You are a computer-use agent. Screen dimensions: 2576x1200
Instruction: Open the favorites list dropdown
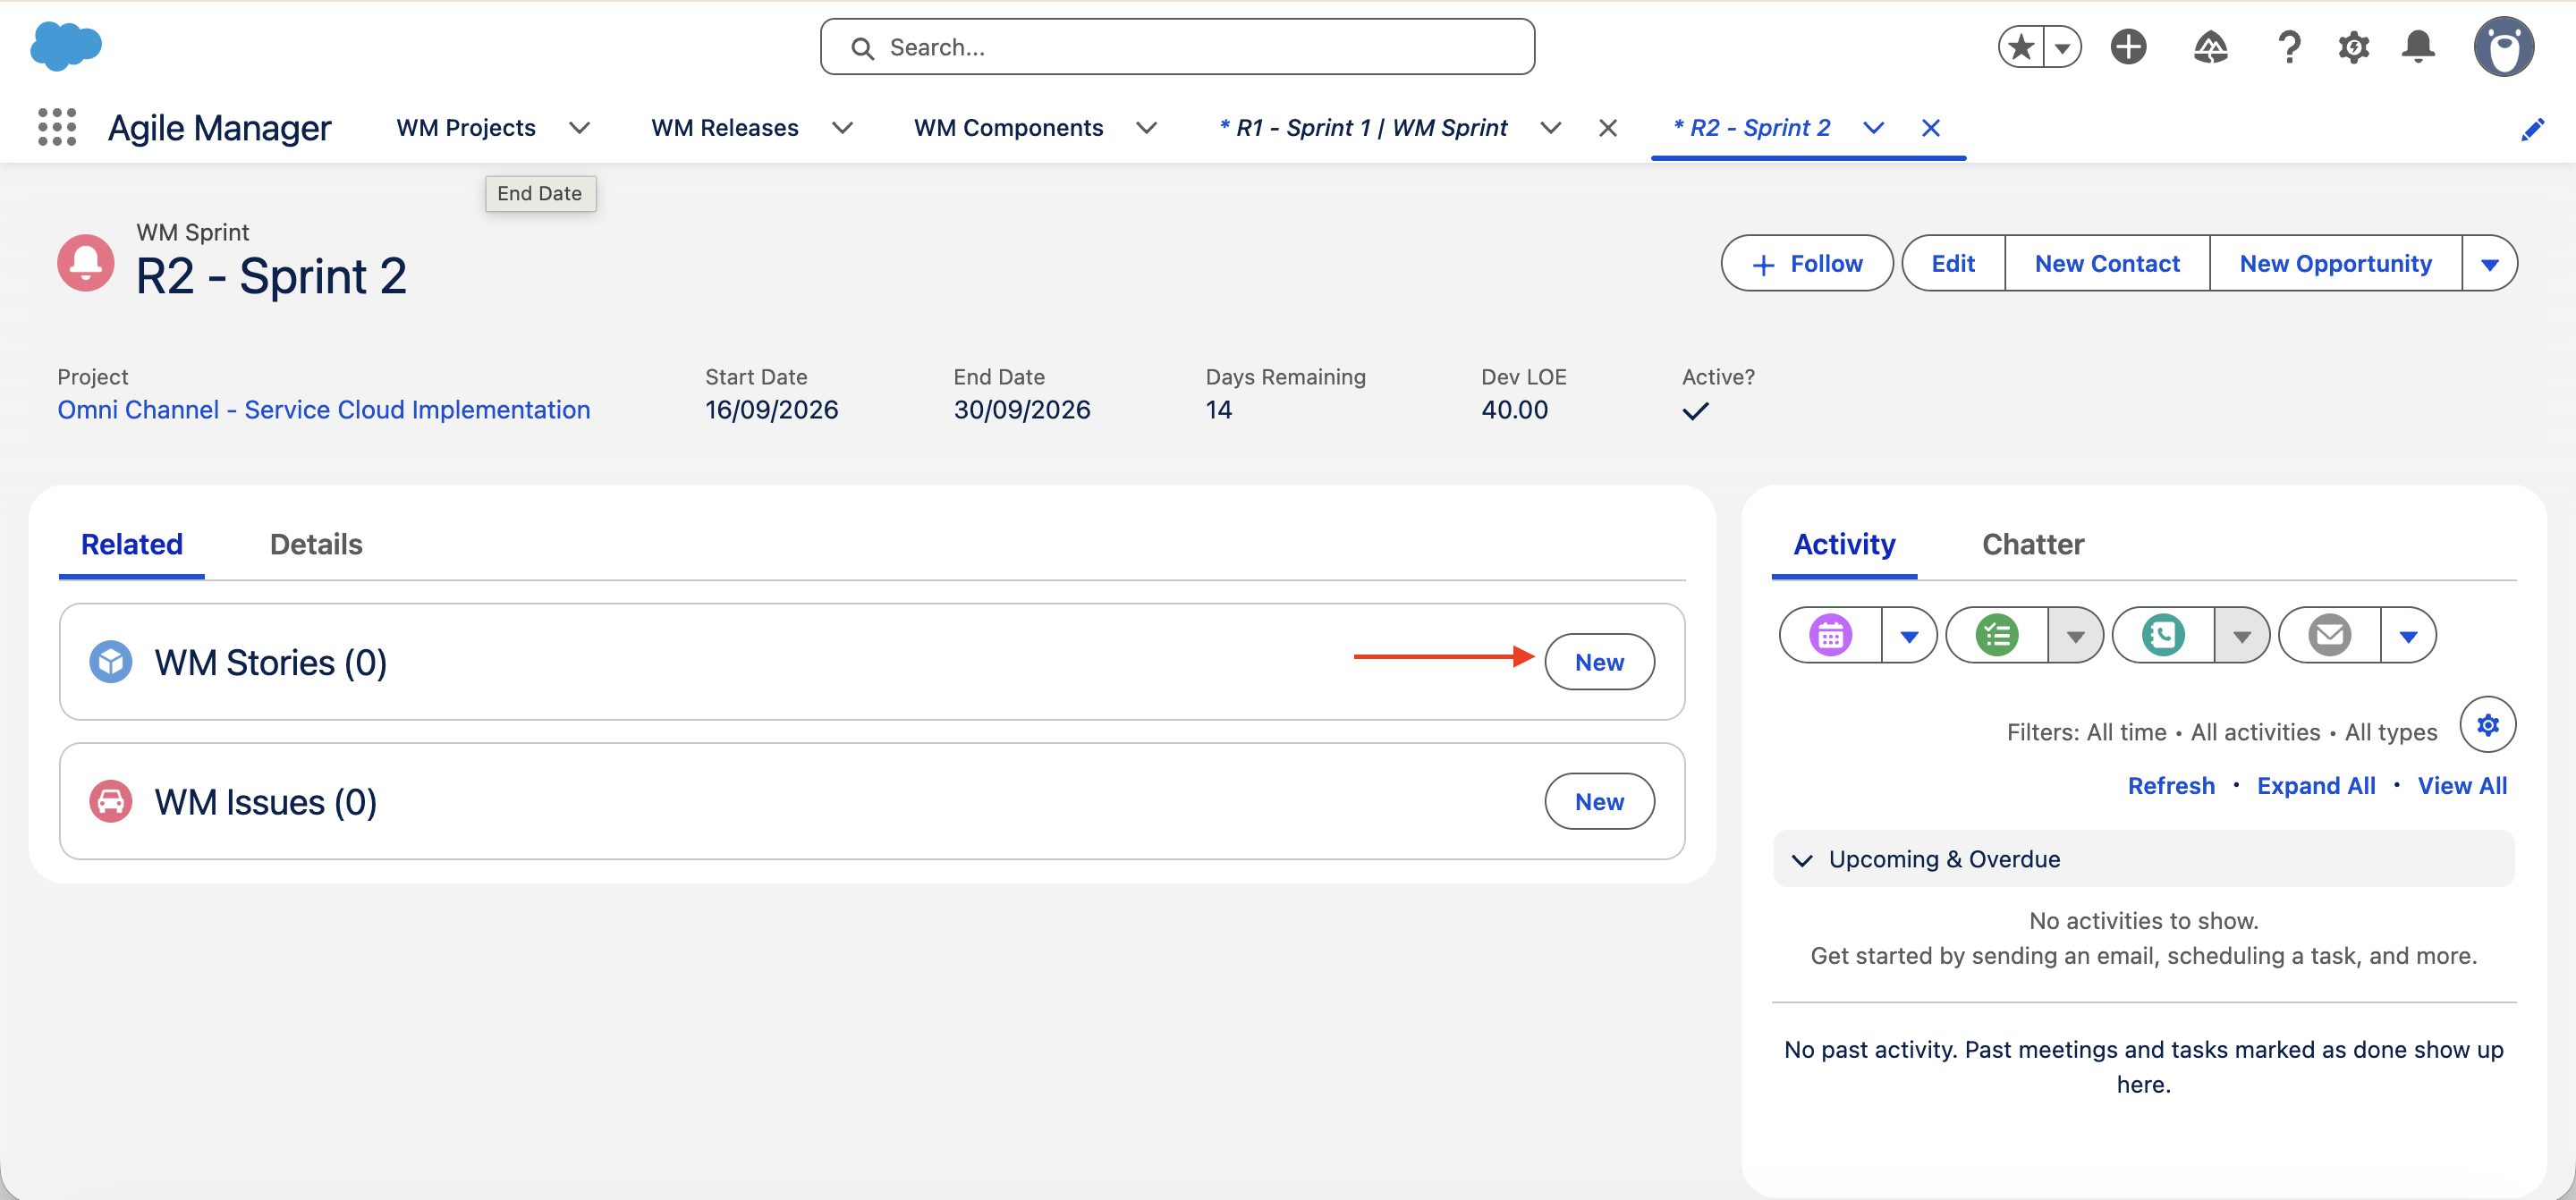(2062, 47)
